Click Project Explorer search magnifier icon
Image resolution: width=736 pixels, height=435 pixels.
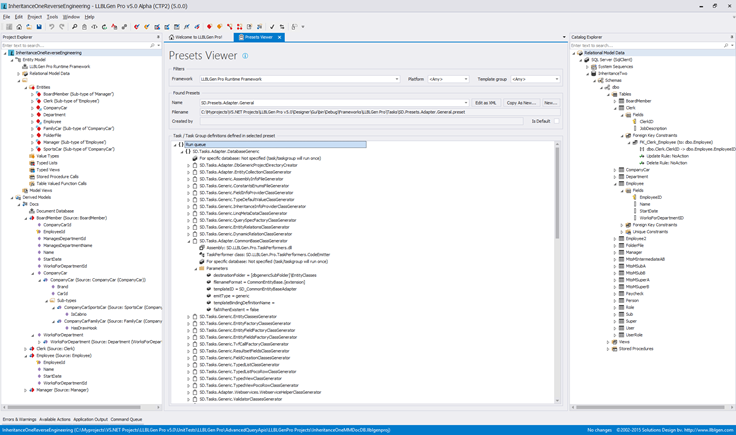tap(152, 46)
